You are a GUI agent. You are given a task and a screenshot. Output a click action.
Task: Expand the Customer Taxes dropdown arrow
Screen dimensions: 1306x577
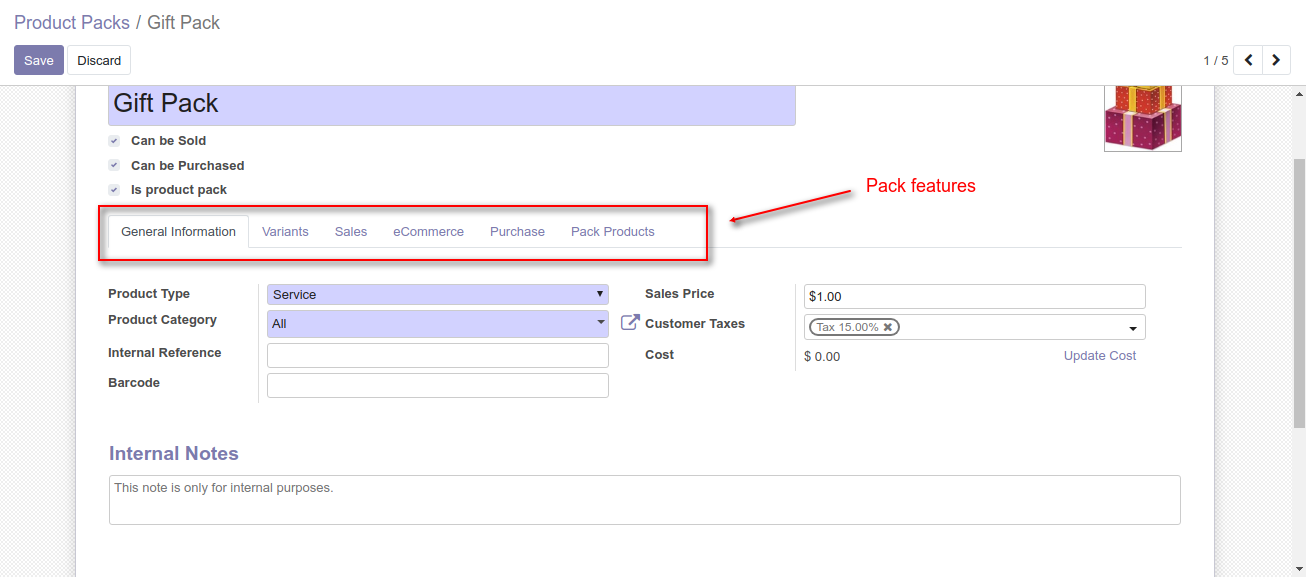coord(1133,328)
